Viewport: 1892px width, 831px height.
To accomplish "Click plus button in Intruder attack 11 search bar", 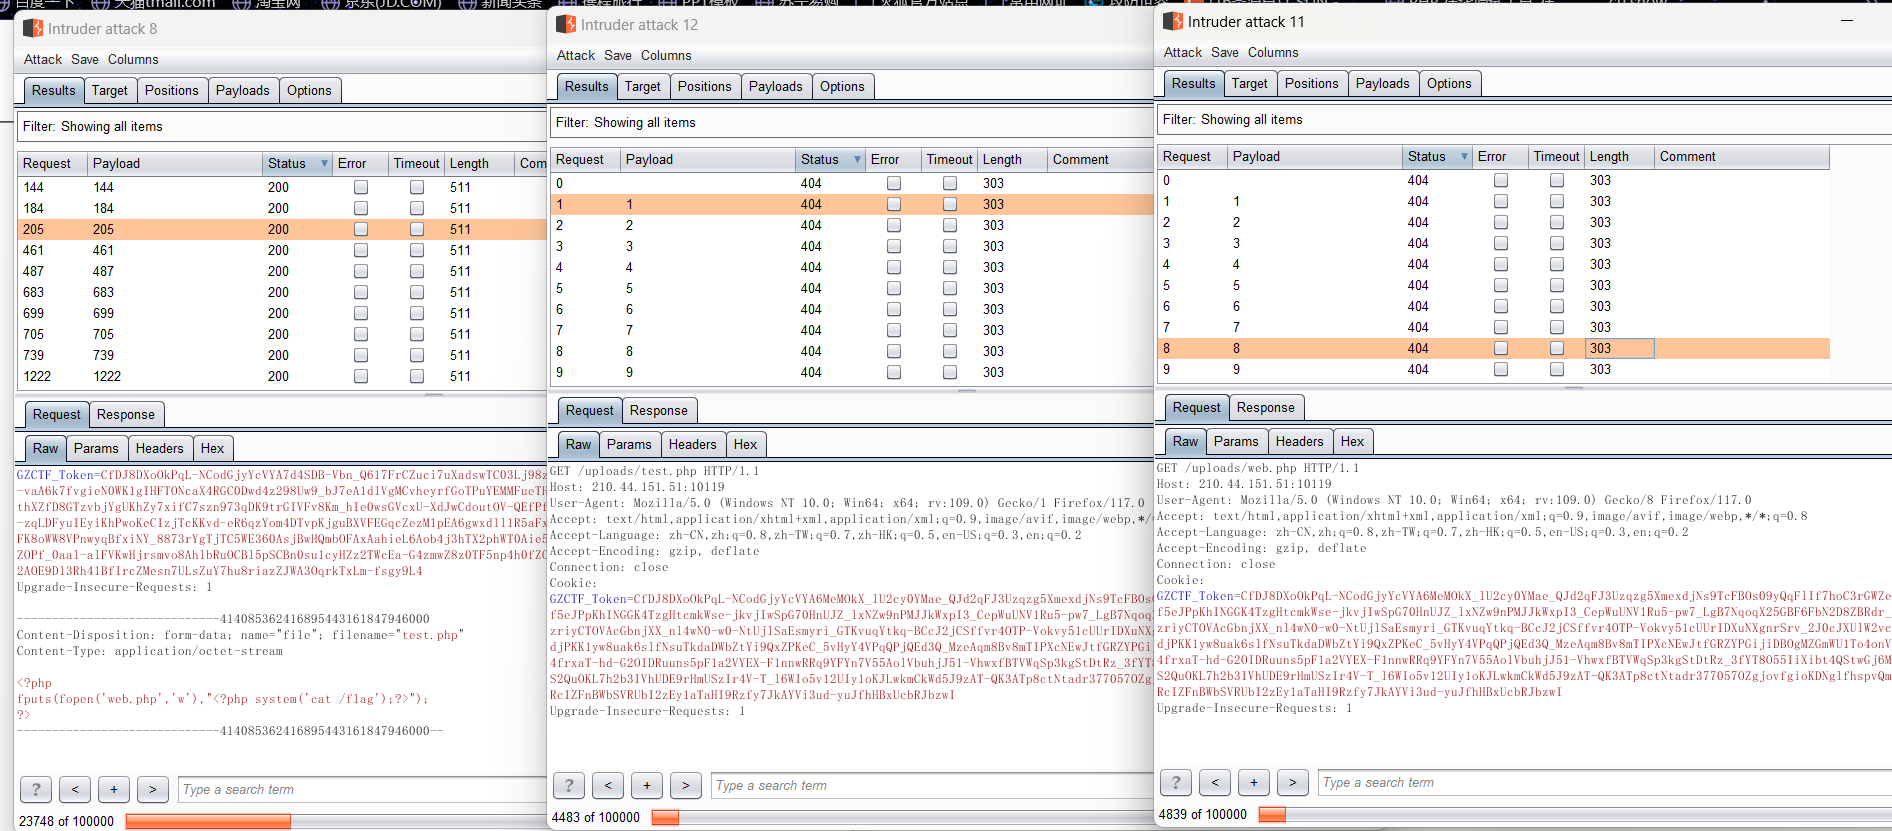I will (x=1254, y=782).
